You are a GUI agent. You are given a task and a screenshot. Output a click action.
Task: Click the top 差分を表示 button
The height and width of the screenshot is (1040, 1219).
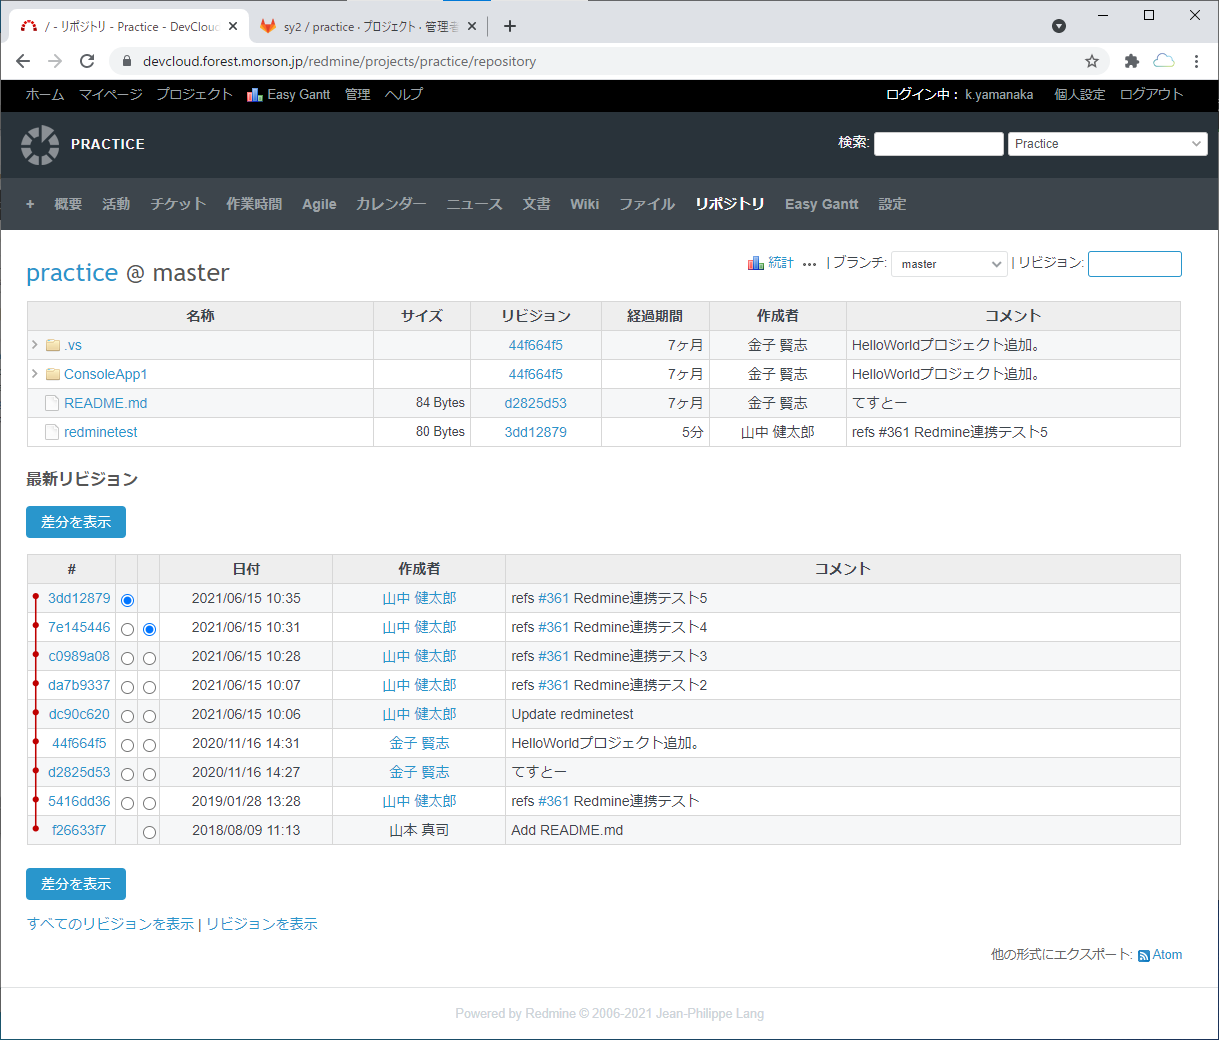[x=76, y=522]
